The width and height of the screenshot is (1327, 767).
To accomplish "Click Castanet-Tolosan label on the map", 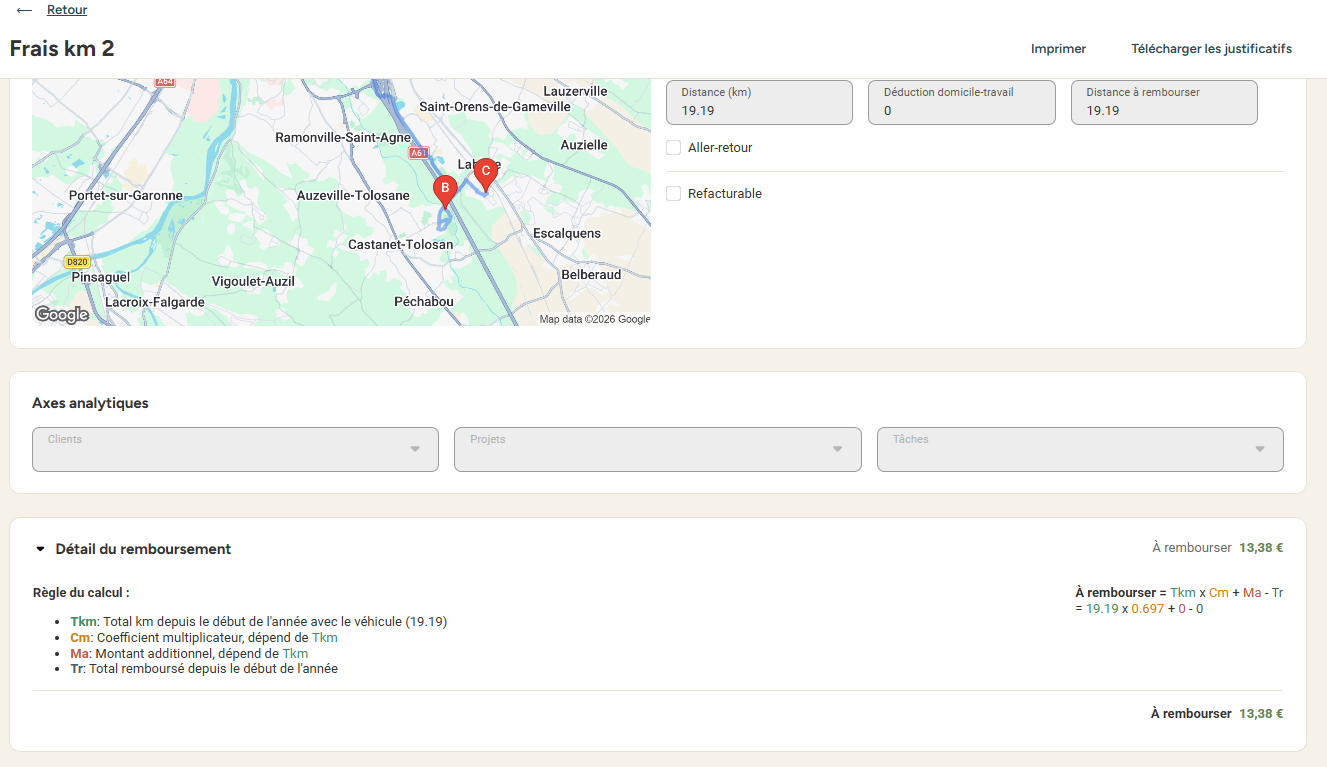I will tap(400, 245).
